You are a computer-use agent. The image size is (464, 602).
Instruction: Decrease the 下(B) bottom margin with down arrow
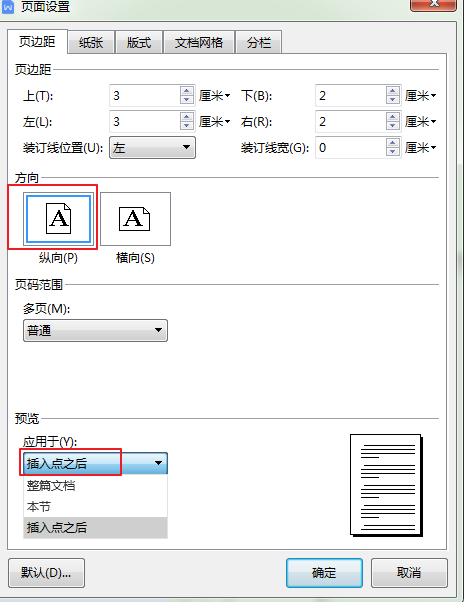coord(393,99)
